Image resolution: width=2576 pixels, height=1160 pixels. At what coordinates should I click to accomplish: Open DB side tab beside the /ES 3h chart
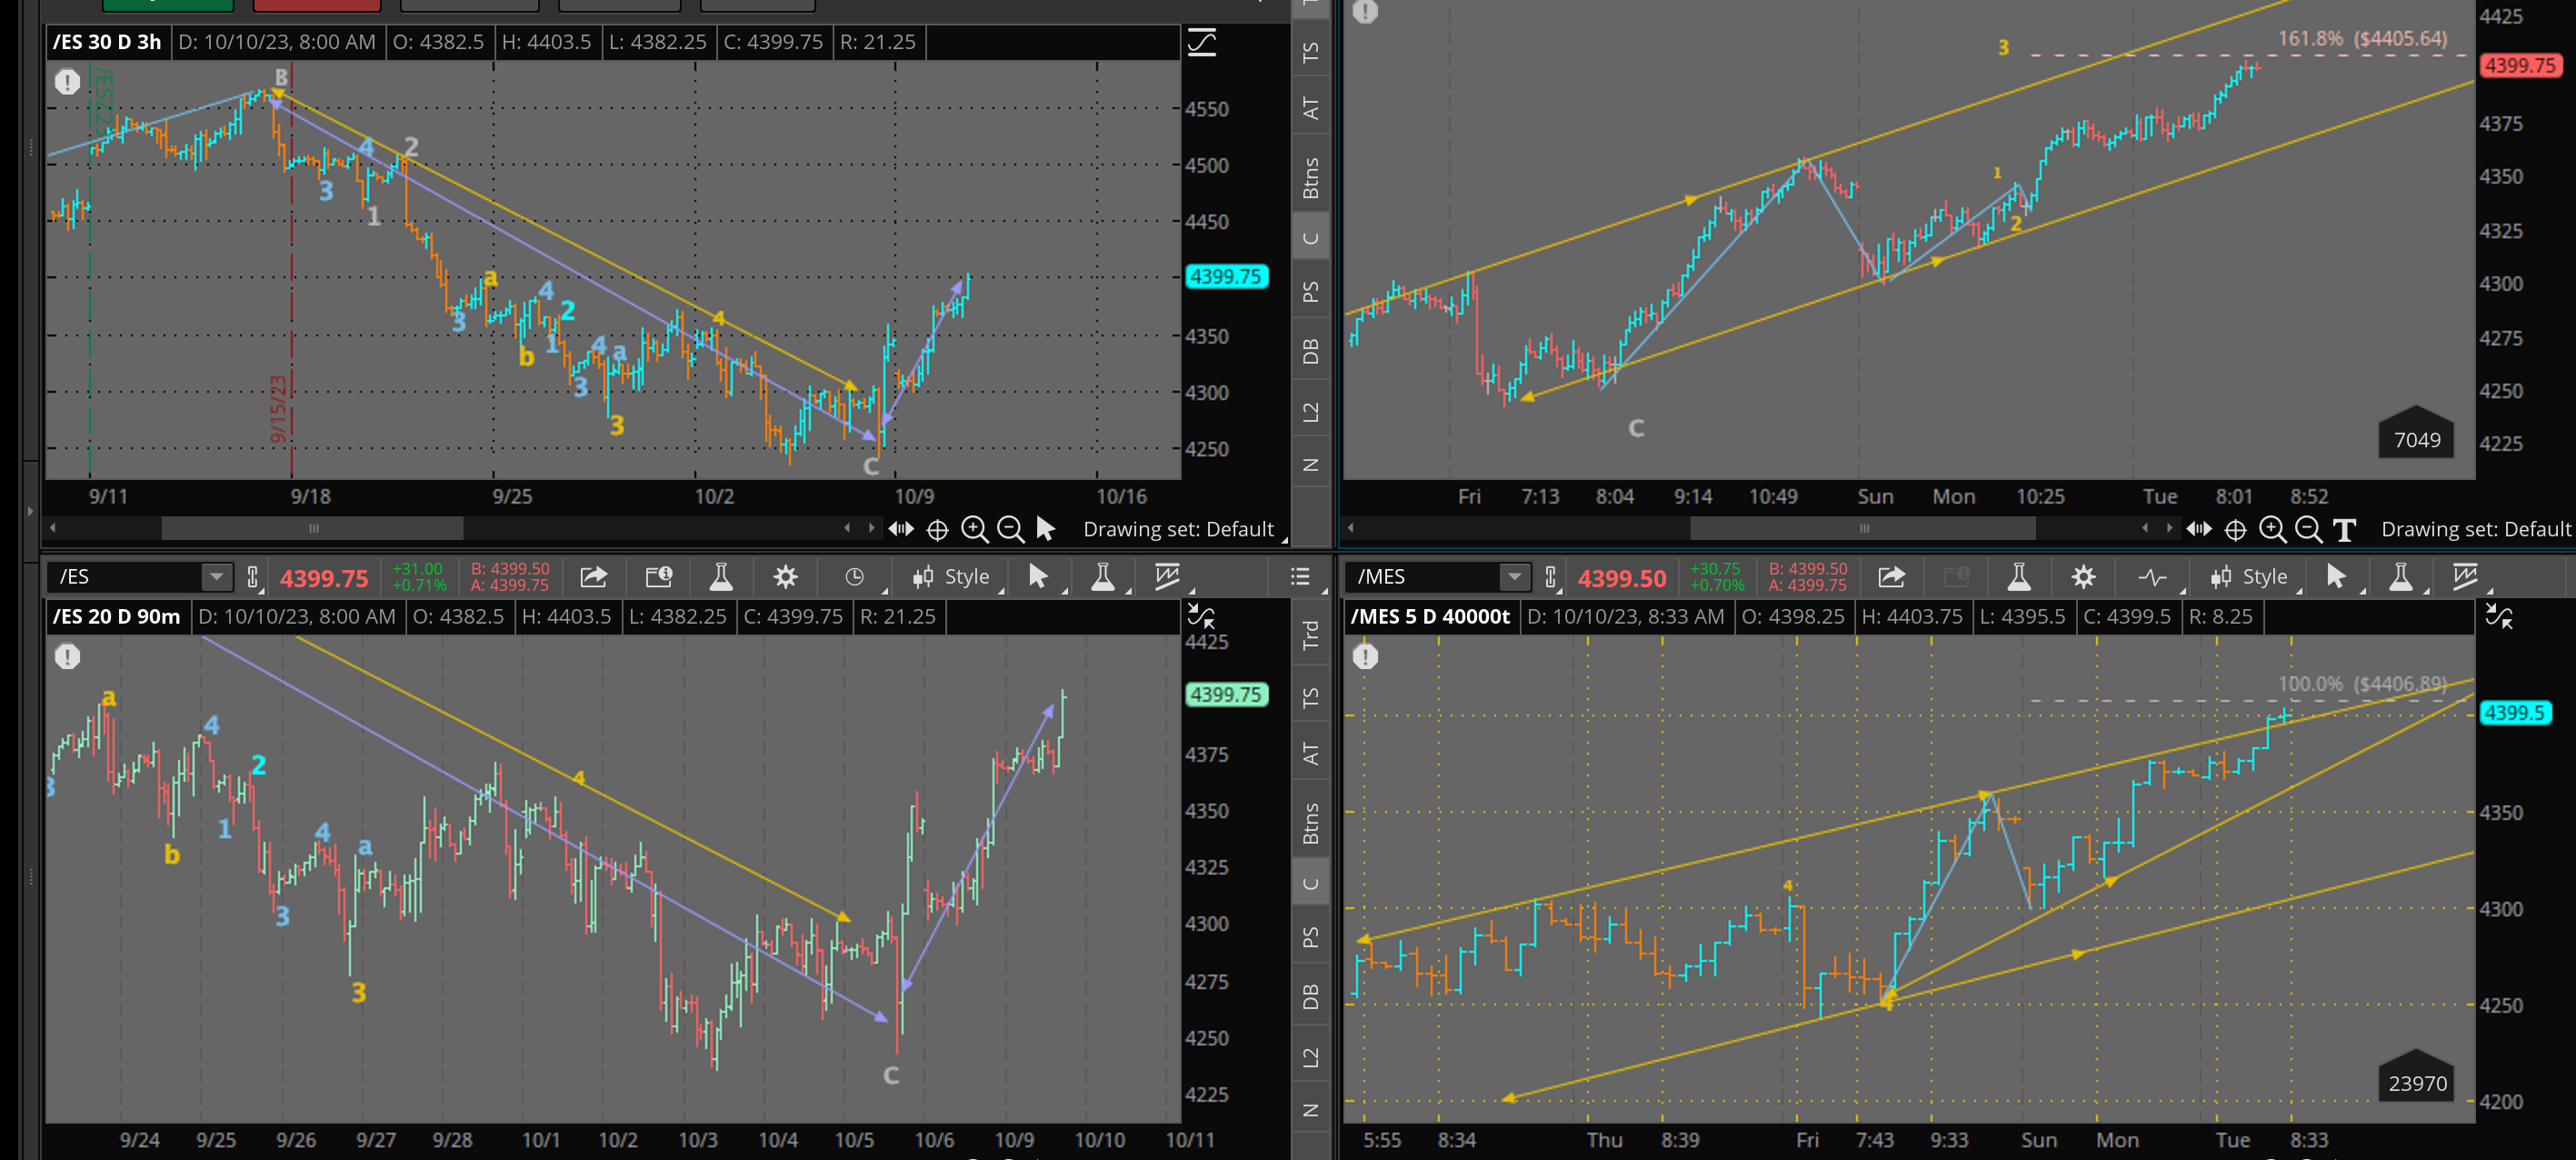coord(1311,351)
